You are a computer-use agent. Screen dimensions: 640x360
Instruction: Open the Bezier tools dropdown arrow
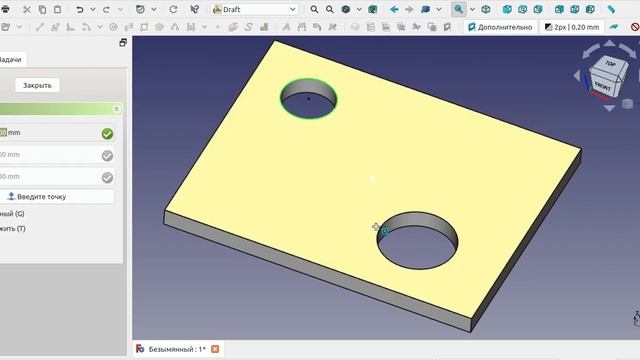204,27
